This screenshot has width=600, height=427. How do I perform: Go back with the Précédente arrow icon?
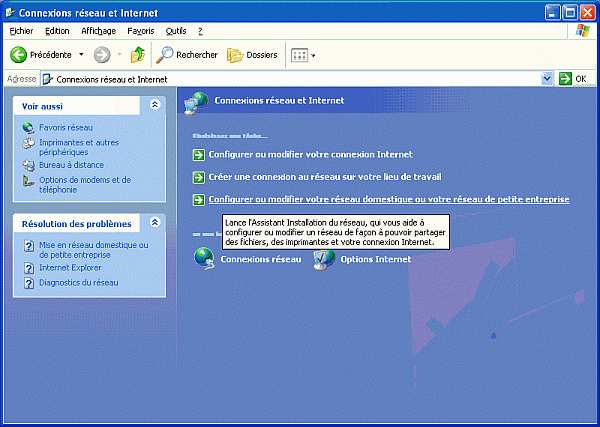(18, 55)
